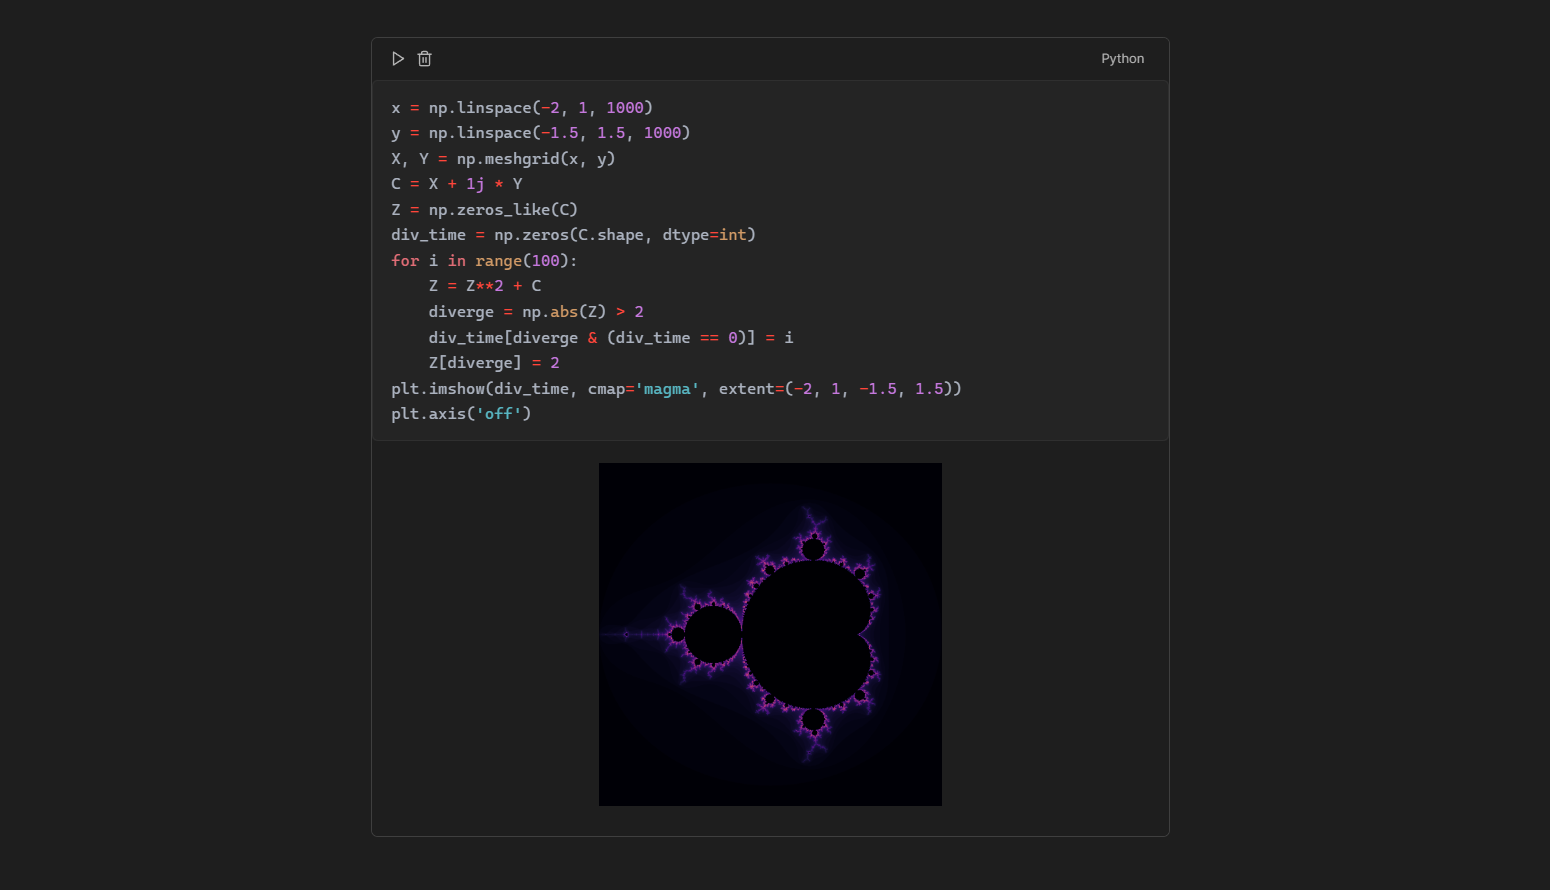Click the C = X + 1j * Y line

click(x=455, y=183)
